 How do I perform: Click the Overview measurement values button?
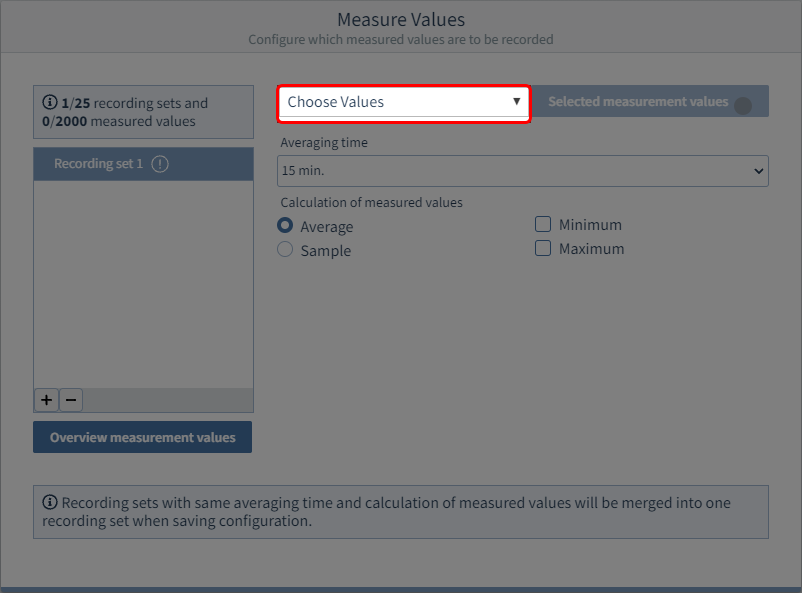pyautogui.click(x=142, y=437)
